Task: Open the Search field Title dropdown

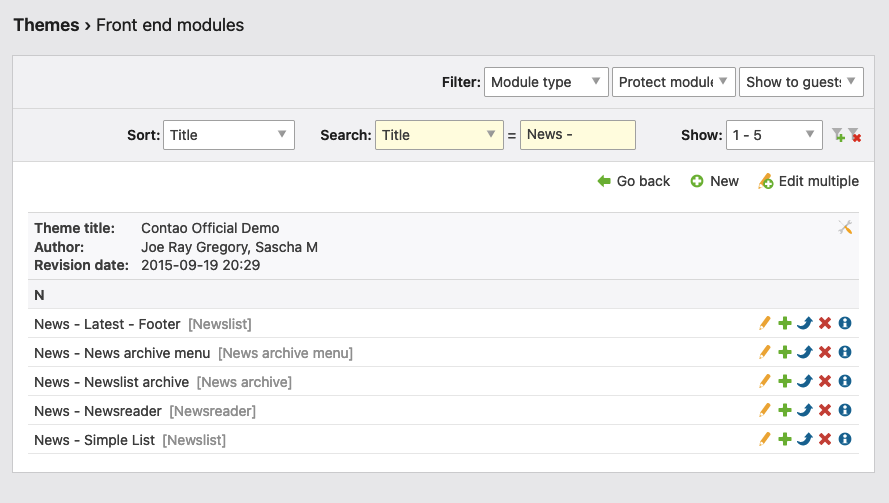Action: point(439,135)
